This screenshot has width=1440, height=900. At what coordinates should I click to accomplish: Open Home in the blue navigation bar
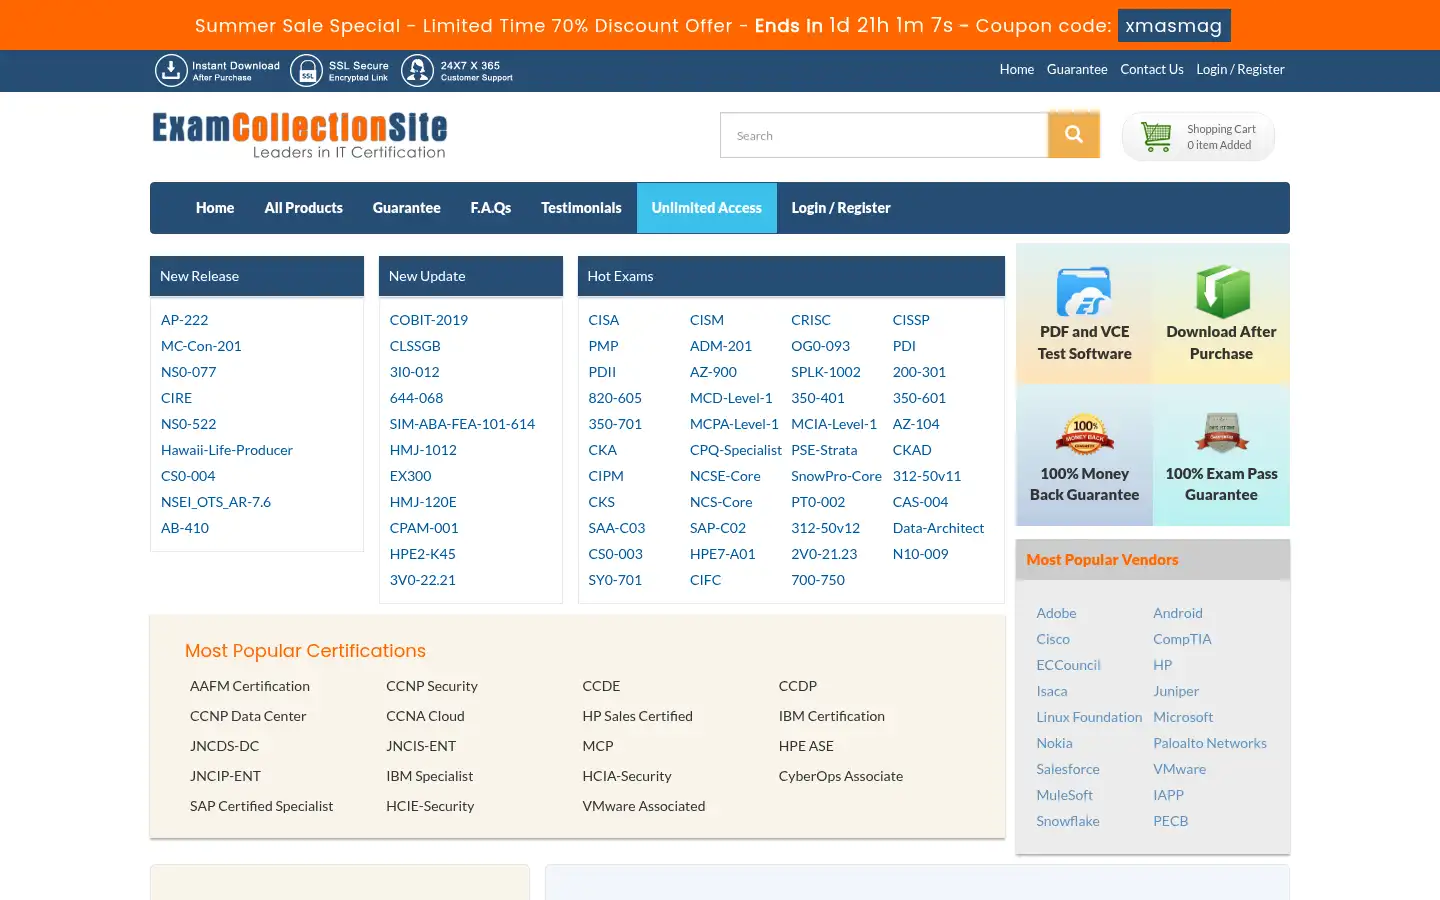[215, 208]
